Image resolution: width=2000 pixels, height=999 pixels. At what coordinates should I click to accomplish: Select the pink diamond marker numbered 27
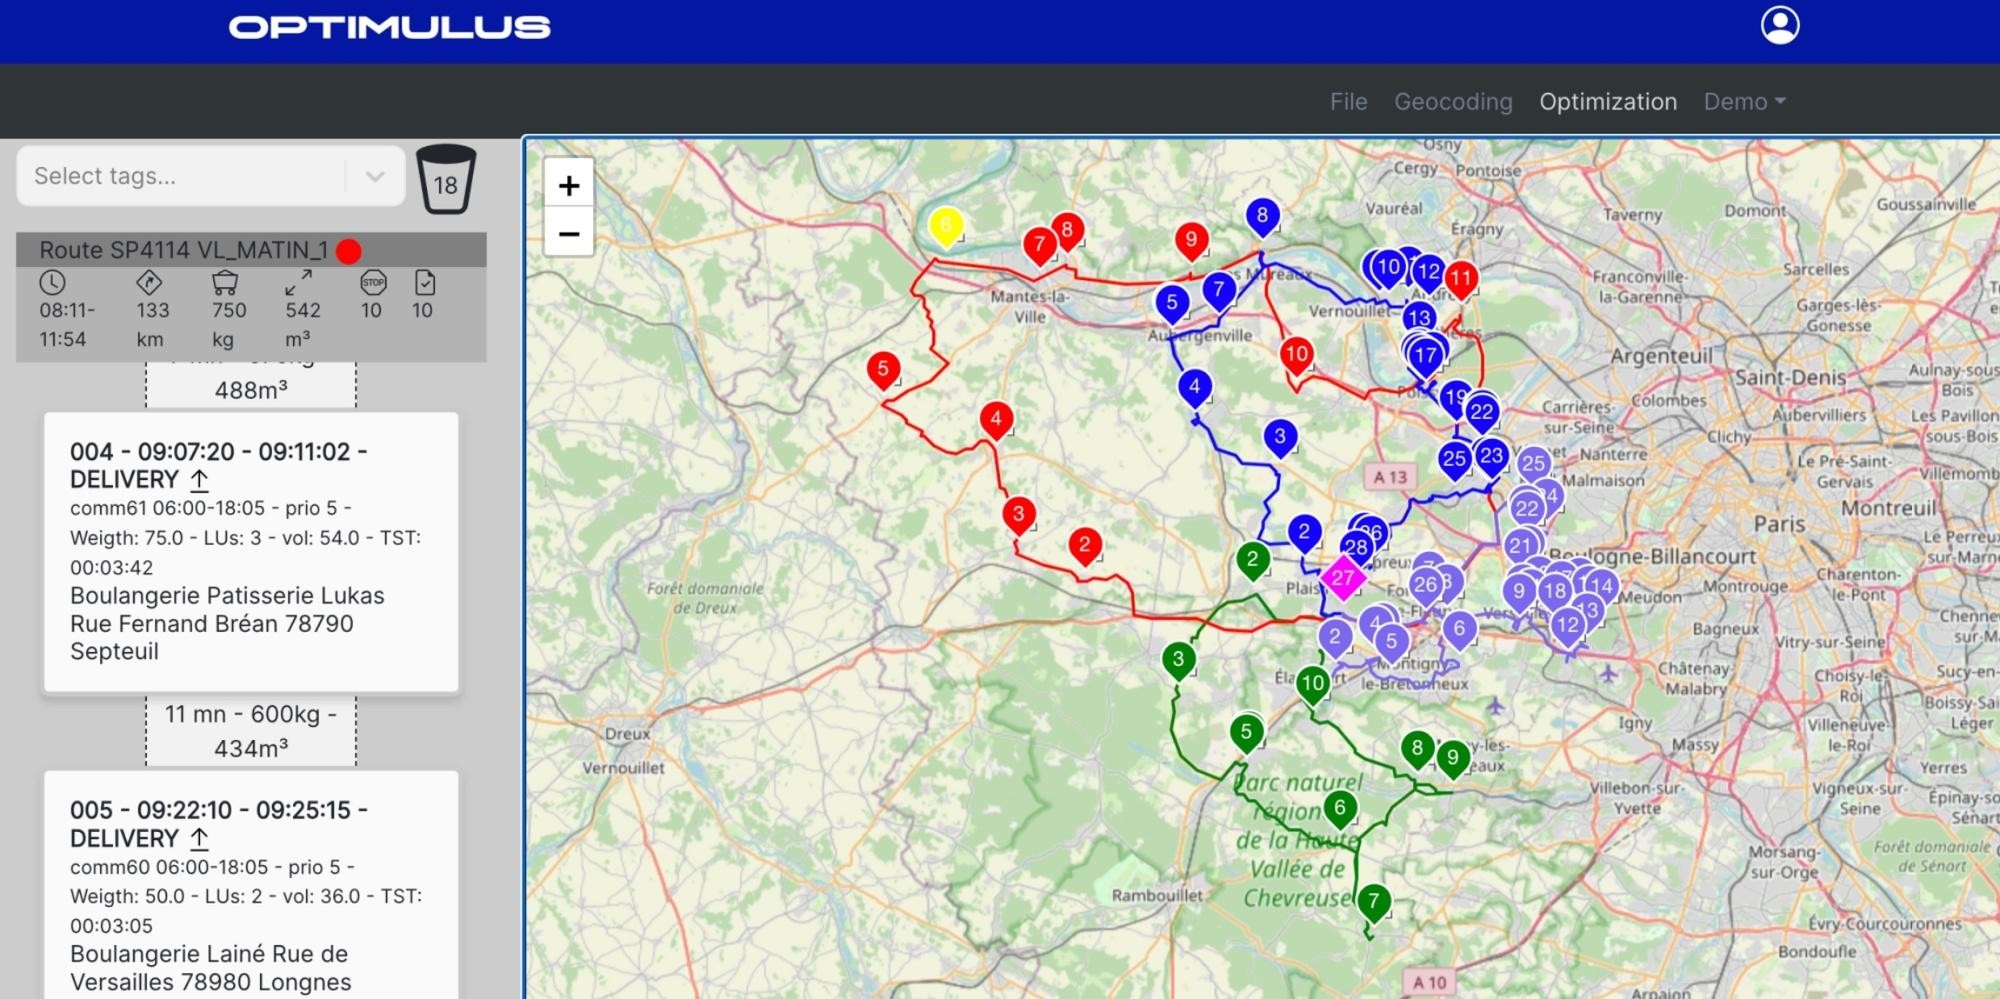tap(1342, 577)
